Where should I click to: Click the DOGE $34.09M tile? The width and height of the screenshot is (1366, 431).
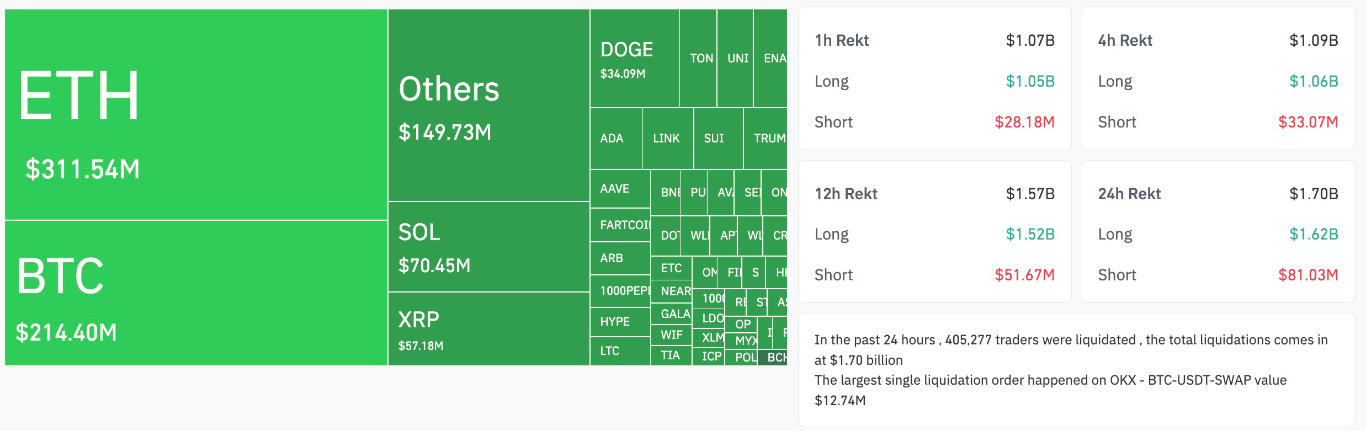coord(634,59)
